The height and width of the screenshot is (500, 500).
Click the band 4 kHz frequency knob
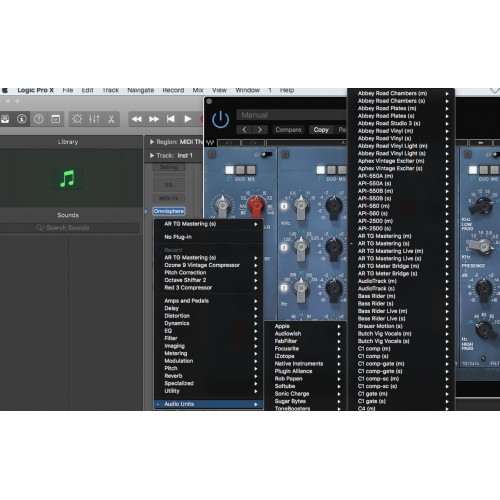[301, 207]
